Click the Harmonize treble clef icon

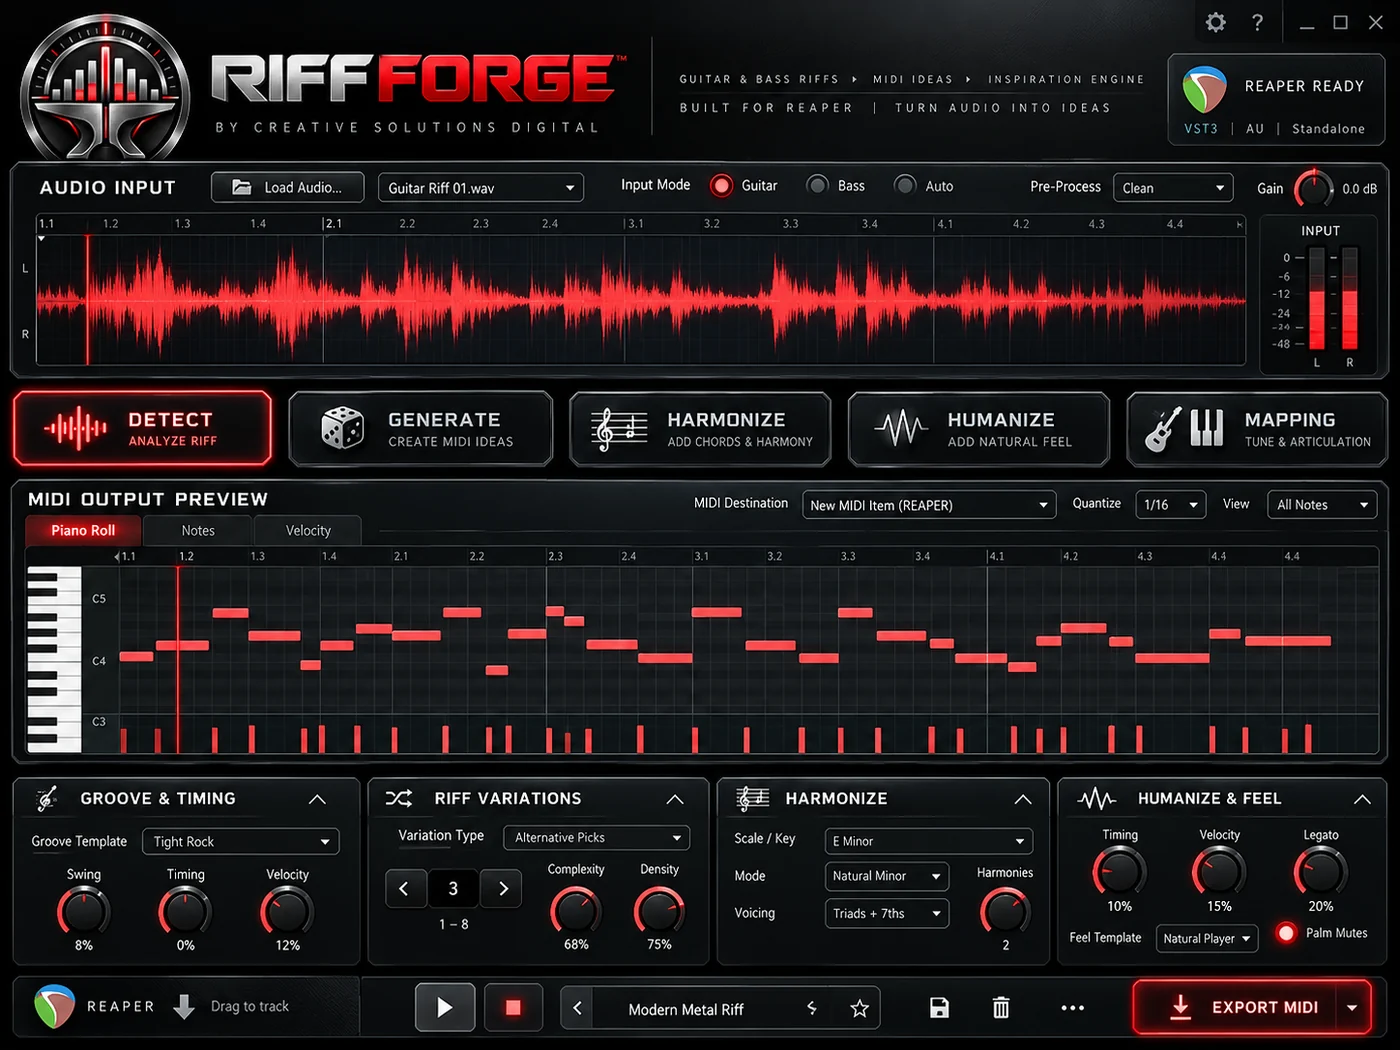(618, 430)
